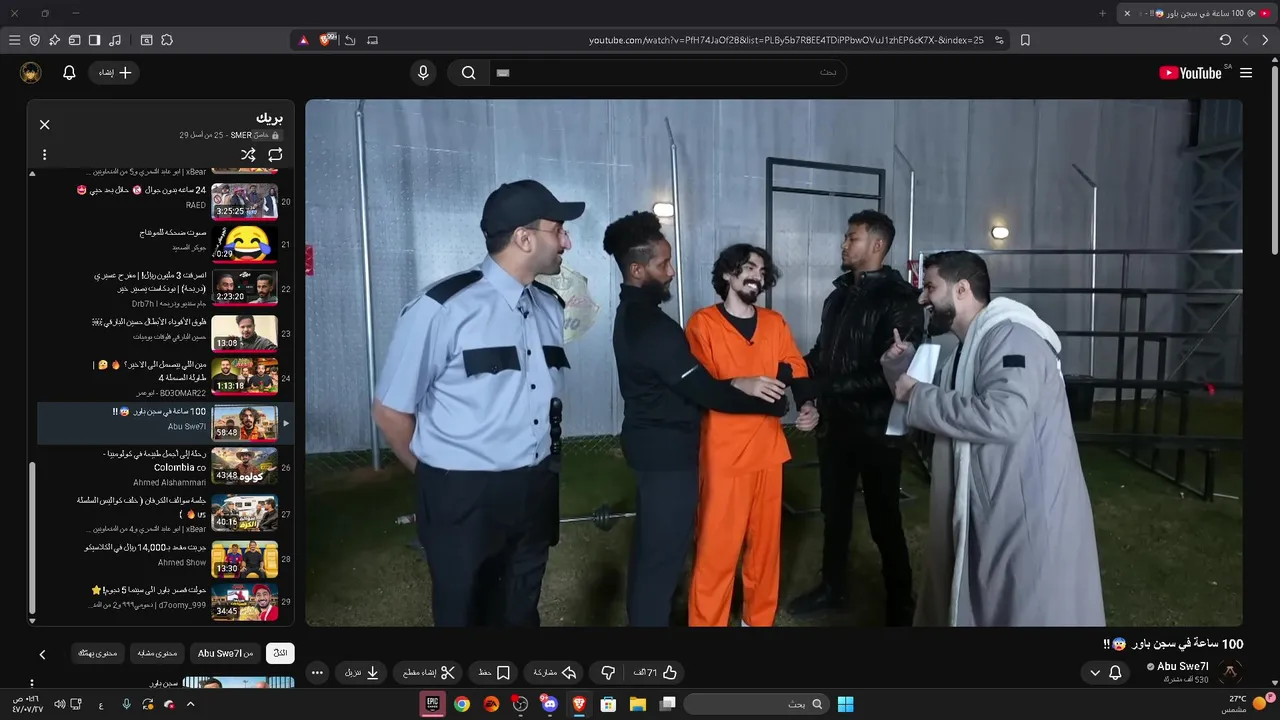Click the إنشاء create button
Image resolution: width=1280 pixels, height=720 pixels.
(x=114, y=72)
